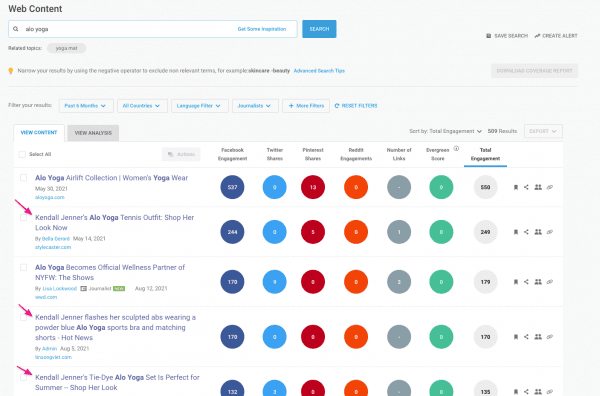
Task: Click the Download Coverage Report button
Action: 535,71
